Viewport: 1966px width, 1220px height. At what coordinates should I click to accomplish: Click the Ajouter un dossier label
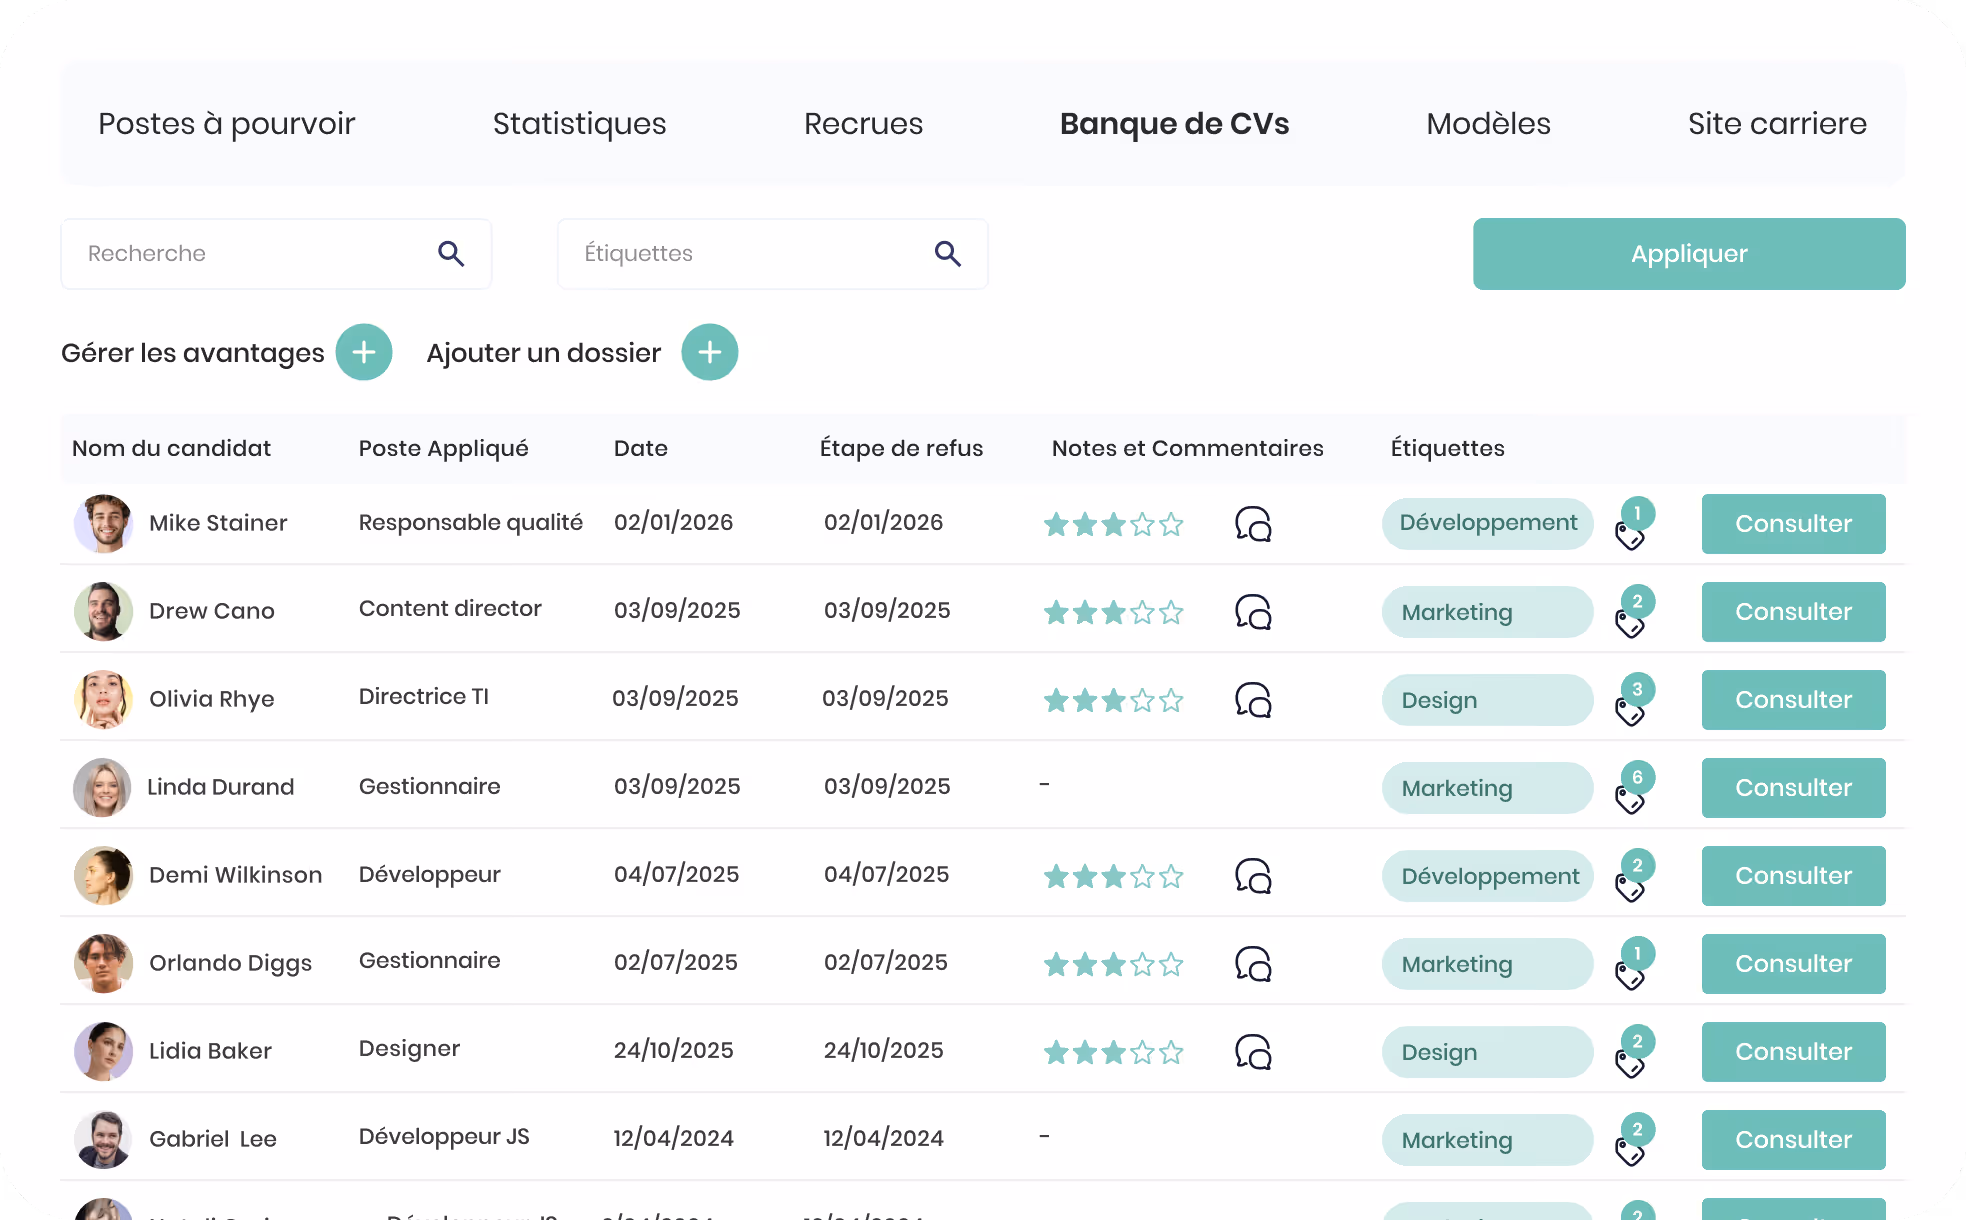[544, 353]
